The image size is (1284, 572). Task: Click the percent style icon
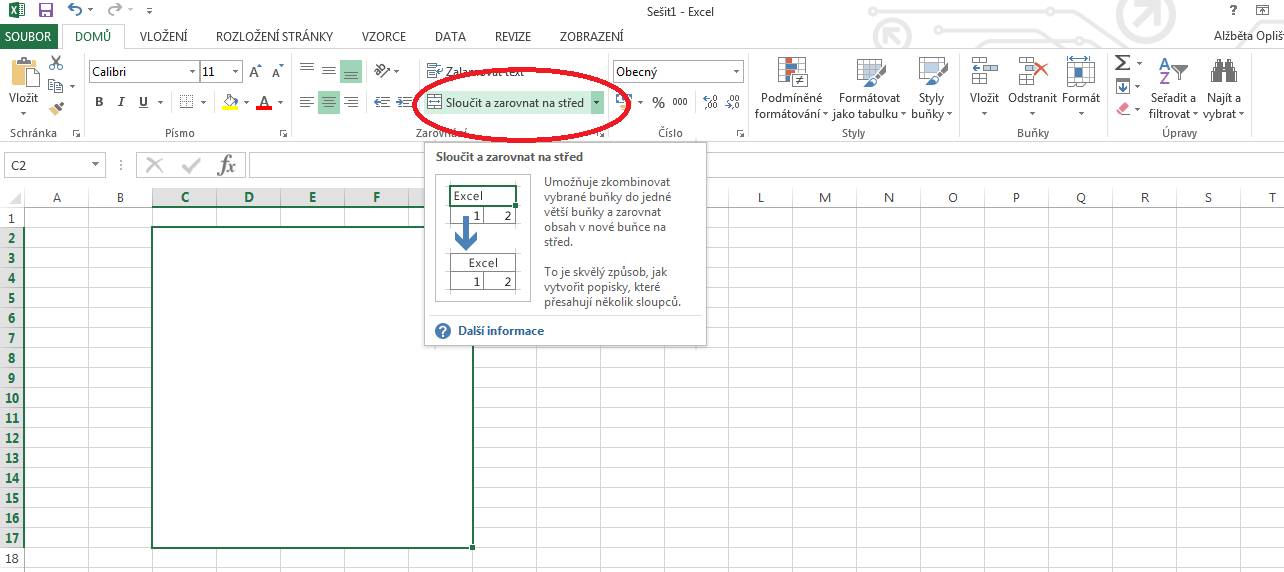click(x=658, y=102)
